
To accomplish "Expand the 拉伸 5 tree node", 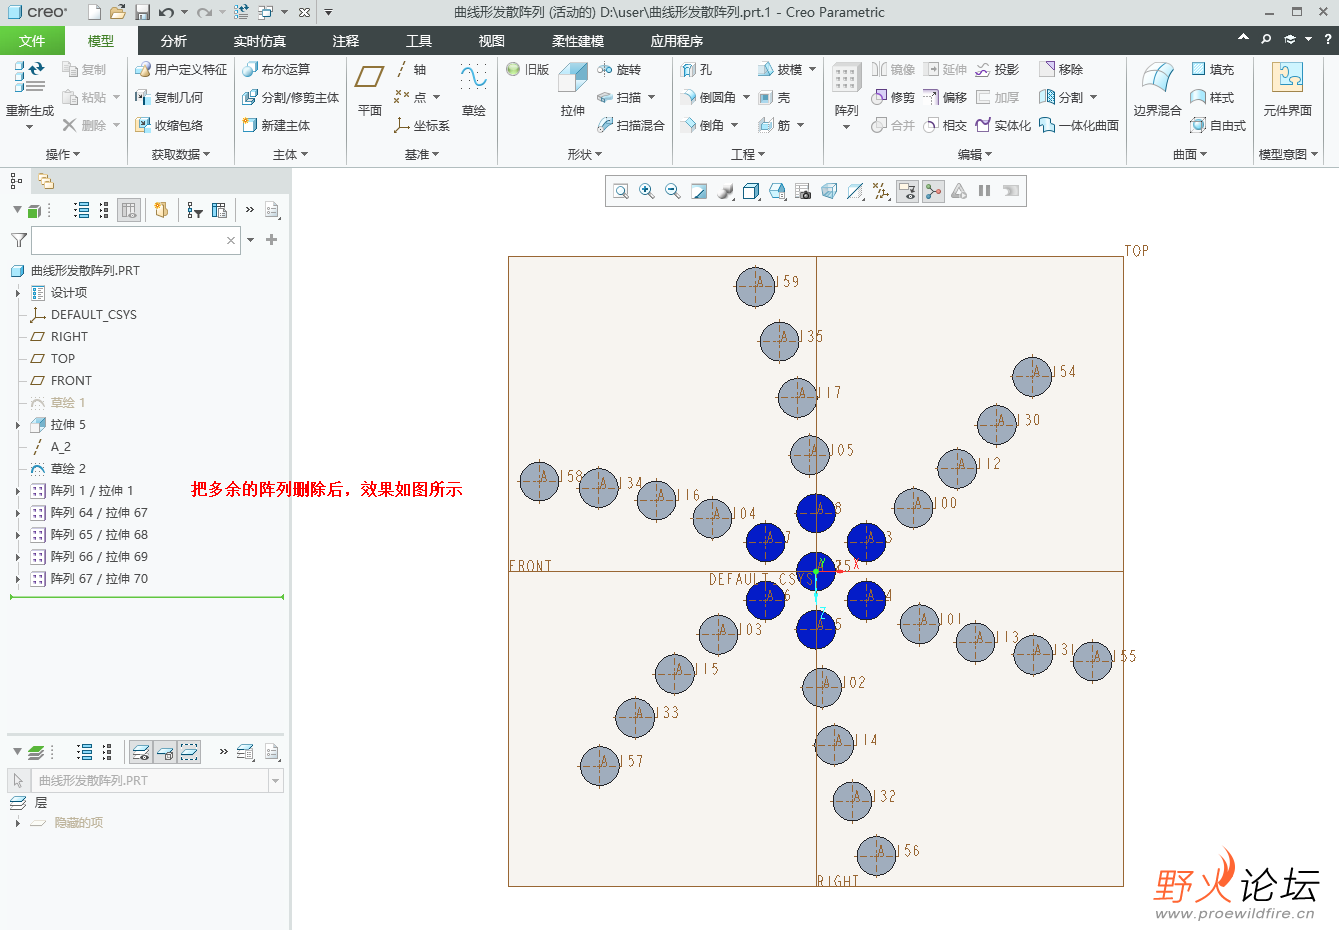I will (18, 425).
